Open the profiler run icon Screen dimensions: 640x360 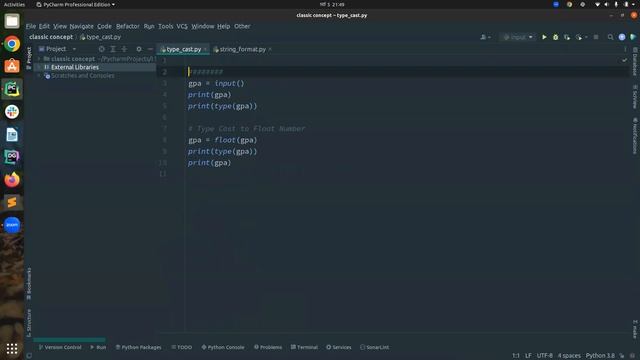tap(579, 37)
